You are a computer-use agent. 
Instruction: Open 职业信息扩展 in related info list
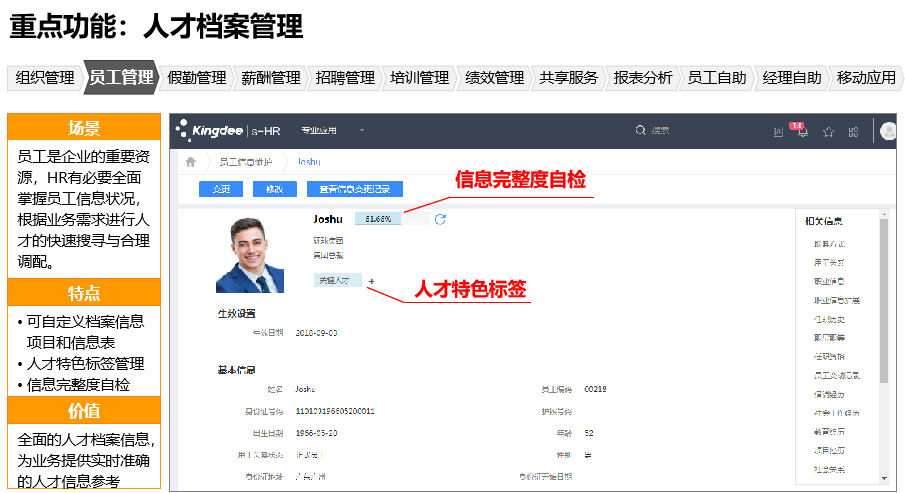coord(837,301)
